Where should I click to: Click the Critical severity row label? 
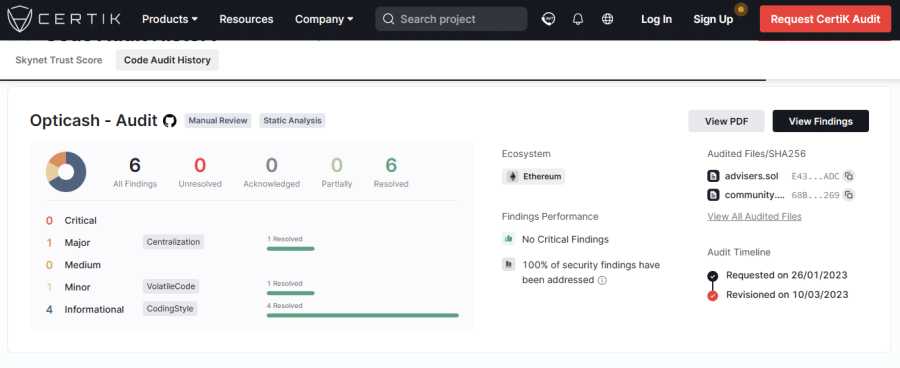(80, 220)
